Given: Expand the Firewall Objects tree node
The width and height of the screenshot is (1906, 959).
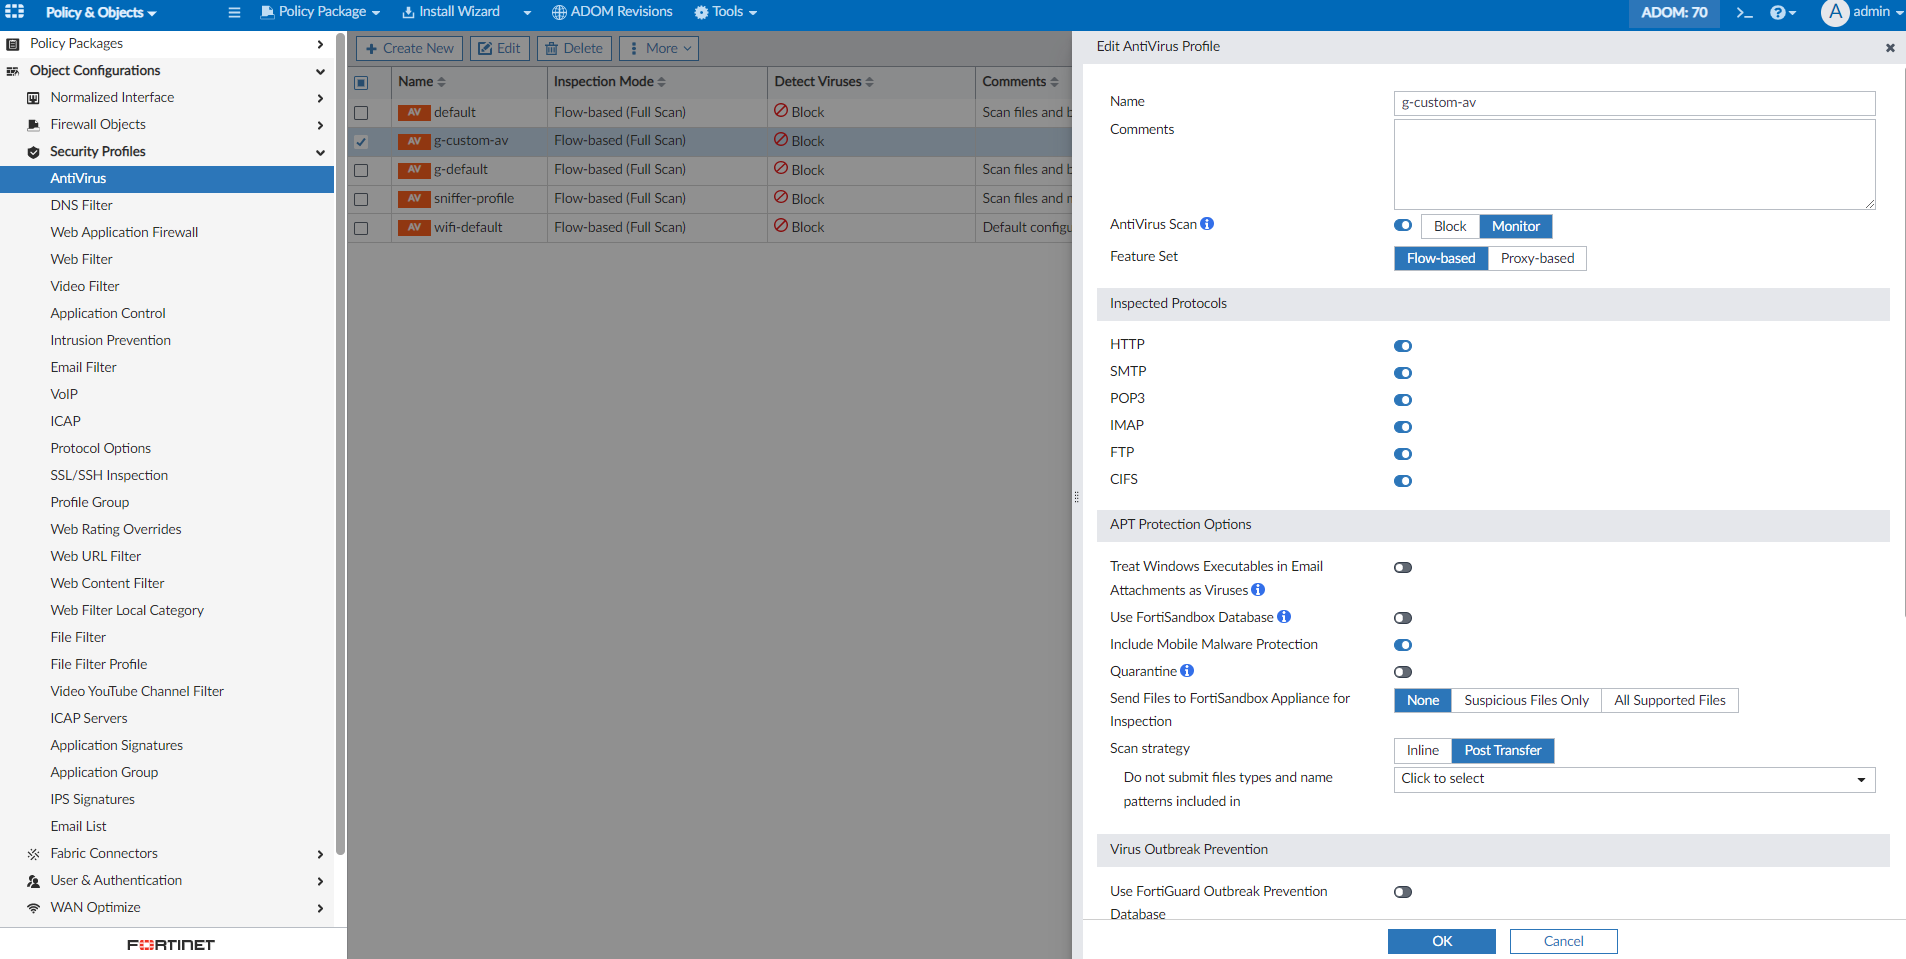Looking at the screenshot, I should 98,124.
